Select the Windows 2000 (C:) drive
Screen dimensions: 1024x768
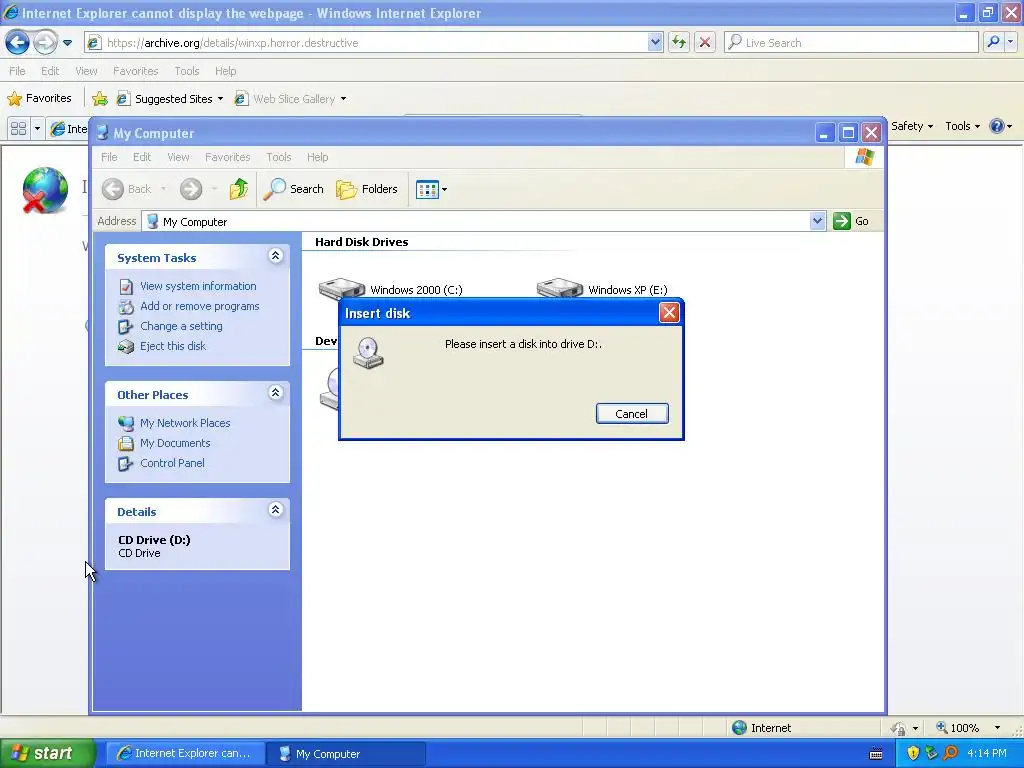pyautogui.click(x=391, y=289)
